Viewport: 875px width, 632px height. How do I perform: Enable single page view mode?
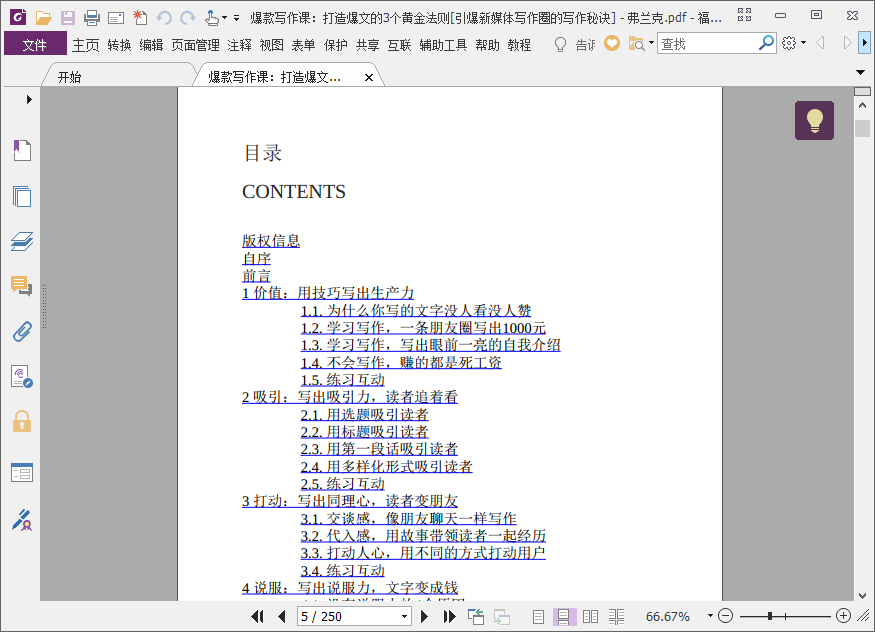click(538, 616)
